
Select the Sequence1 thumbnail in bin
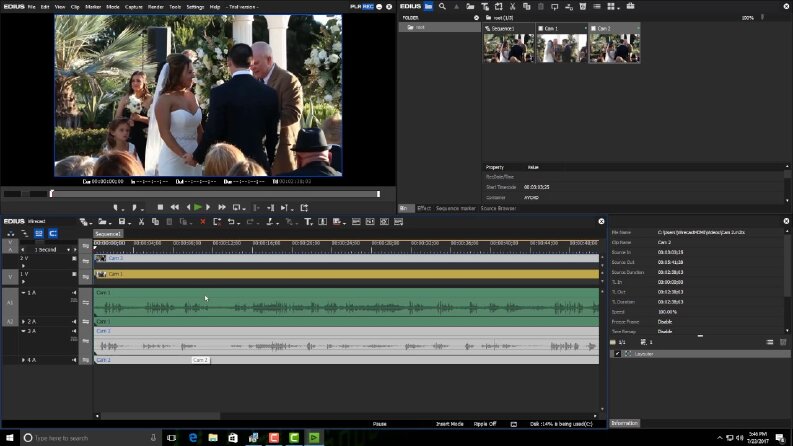tap(509, 44)
